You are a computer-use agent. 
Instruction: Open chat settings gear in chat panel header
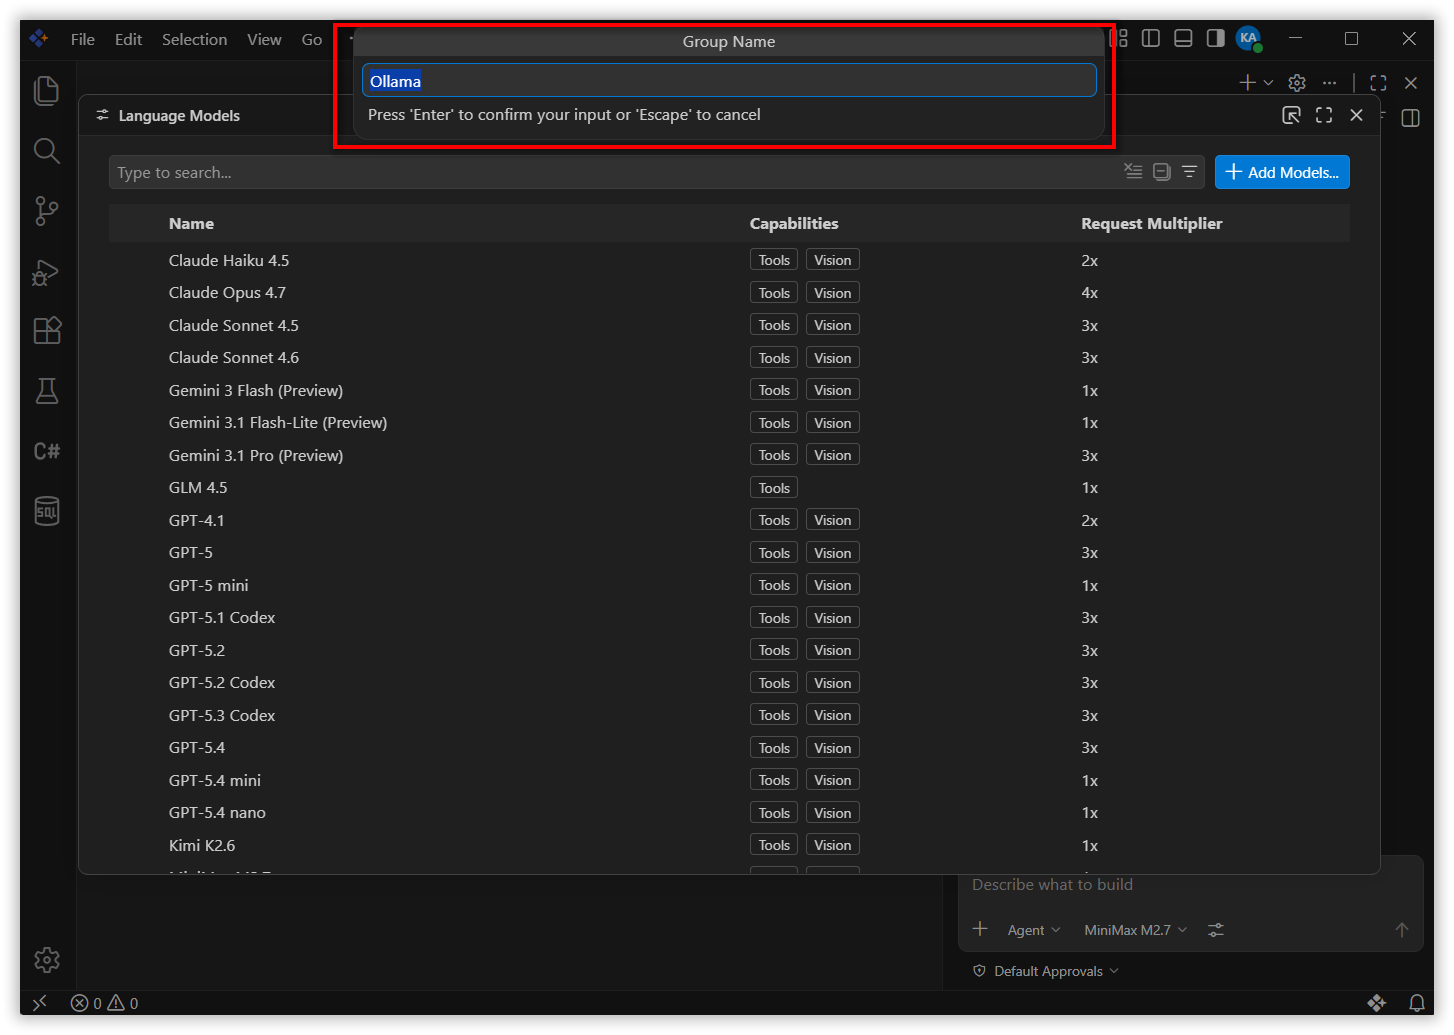[1297, 83]
